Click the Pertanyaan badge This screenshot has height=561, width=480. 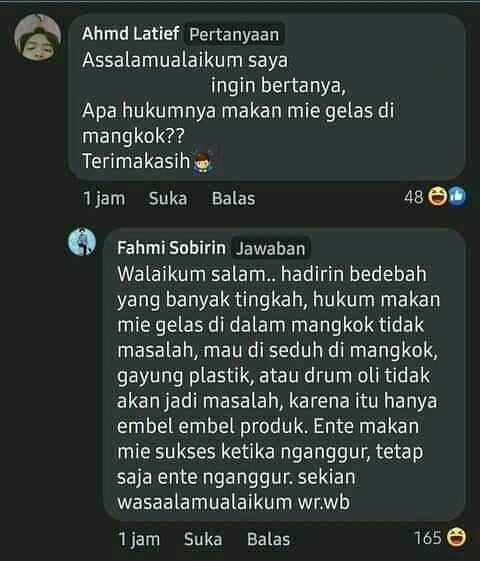[x=234, y=35]
